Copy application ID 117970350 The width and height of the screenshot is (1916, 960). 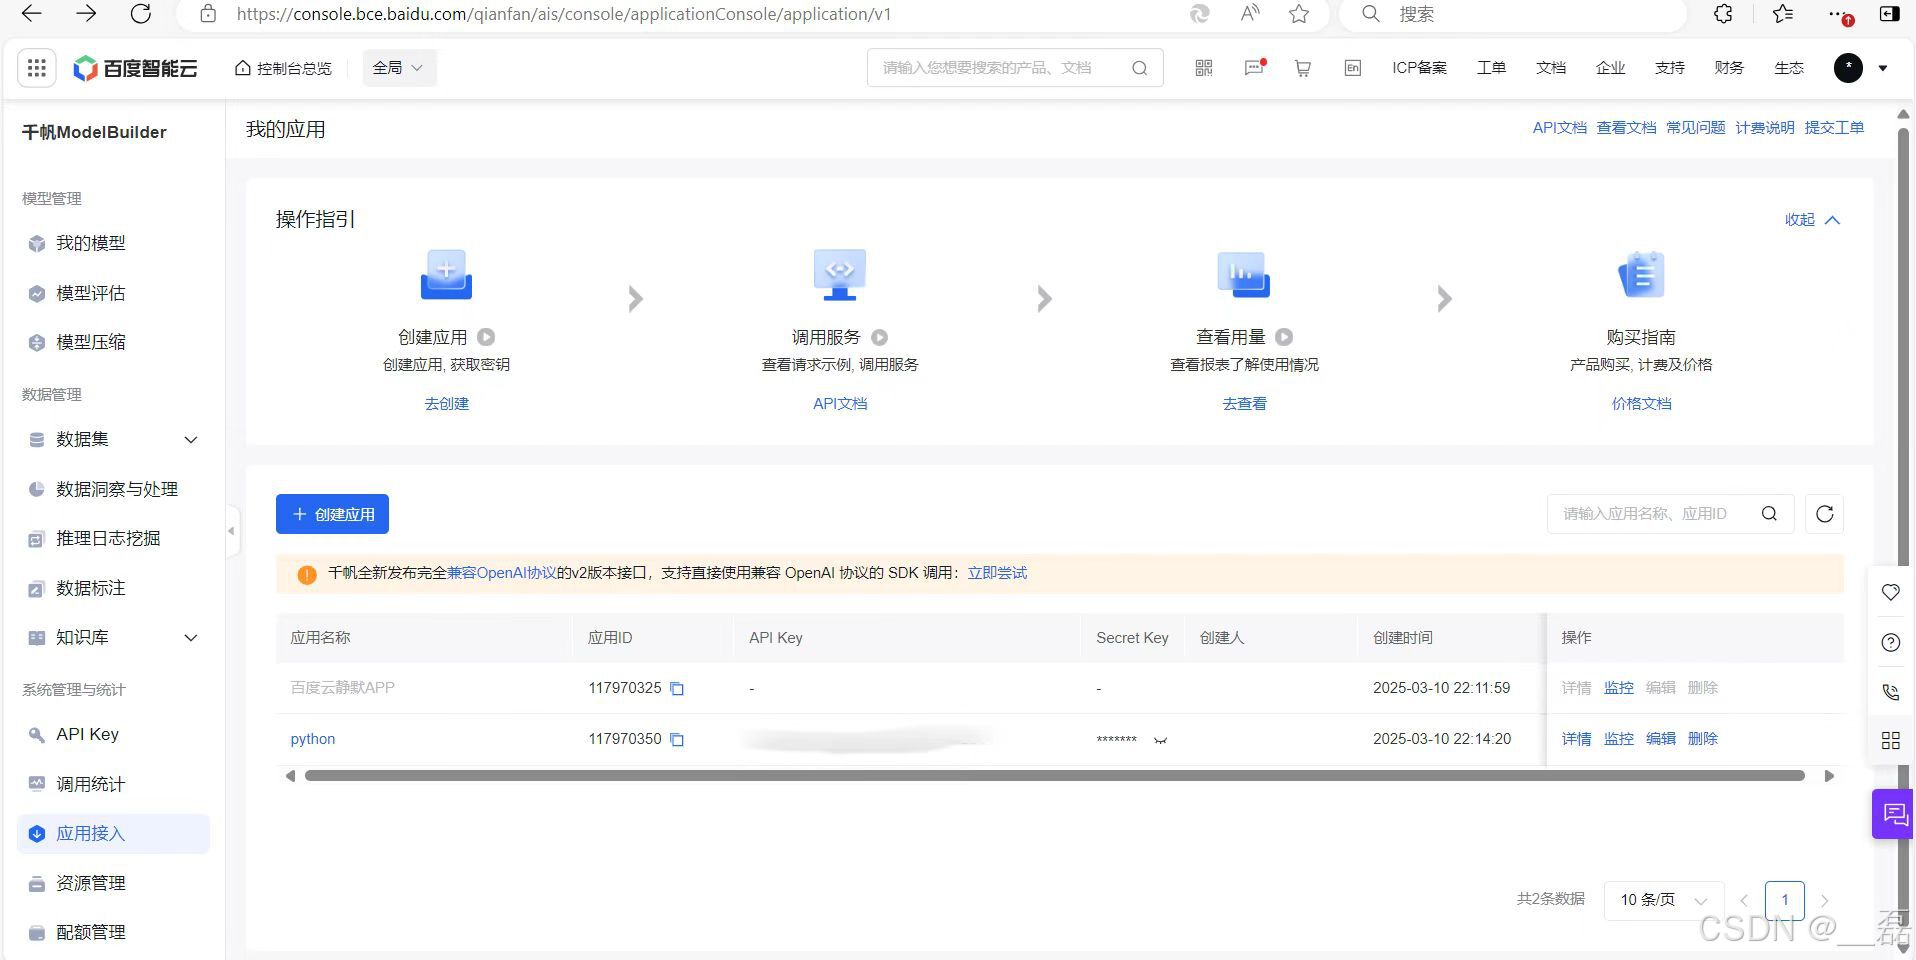677,739
